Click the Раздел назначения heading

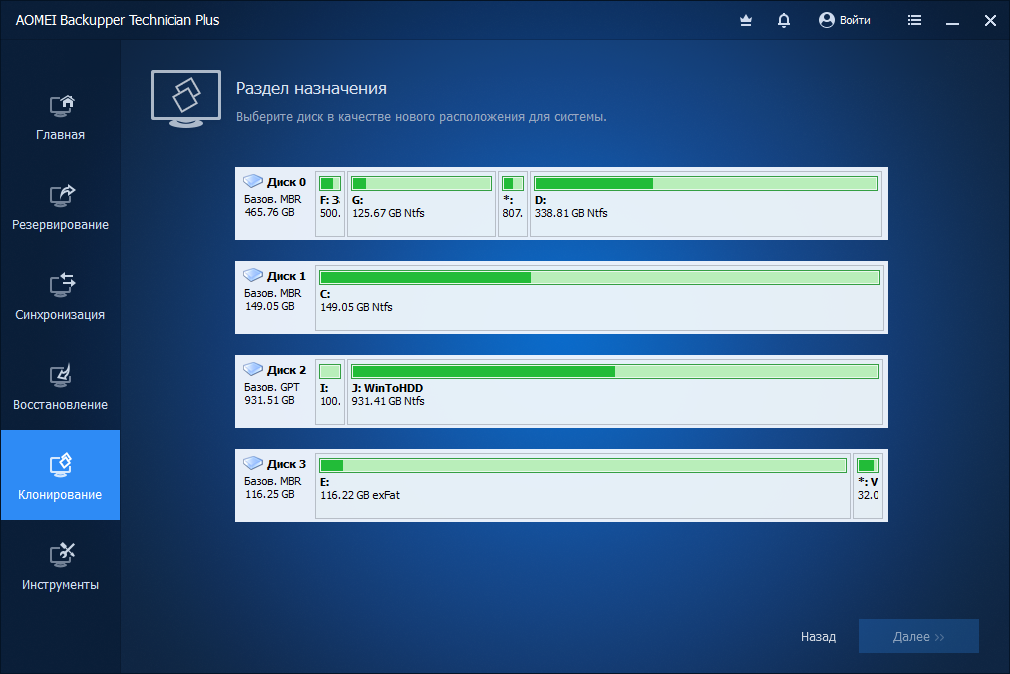pyautogui.click(x=311, y=88)
